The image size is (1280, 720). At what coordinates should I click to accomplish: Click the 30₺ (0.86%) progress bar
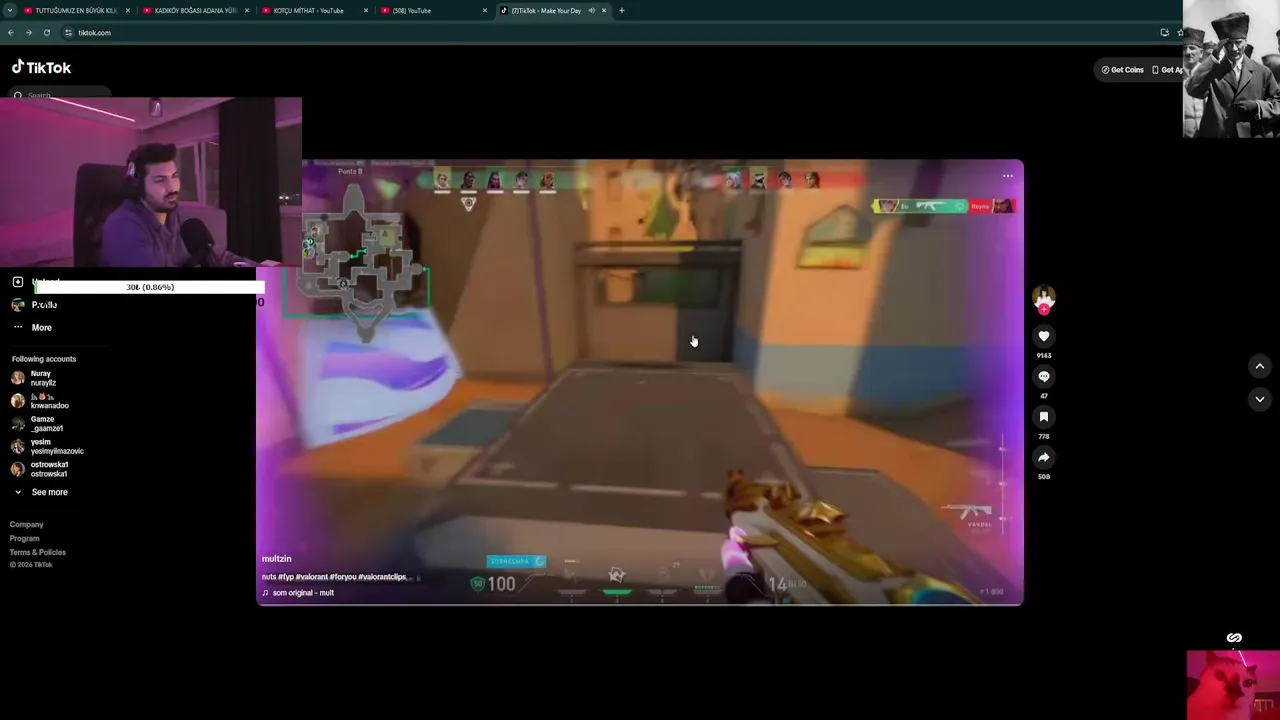[x=150, y=287]
